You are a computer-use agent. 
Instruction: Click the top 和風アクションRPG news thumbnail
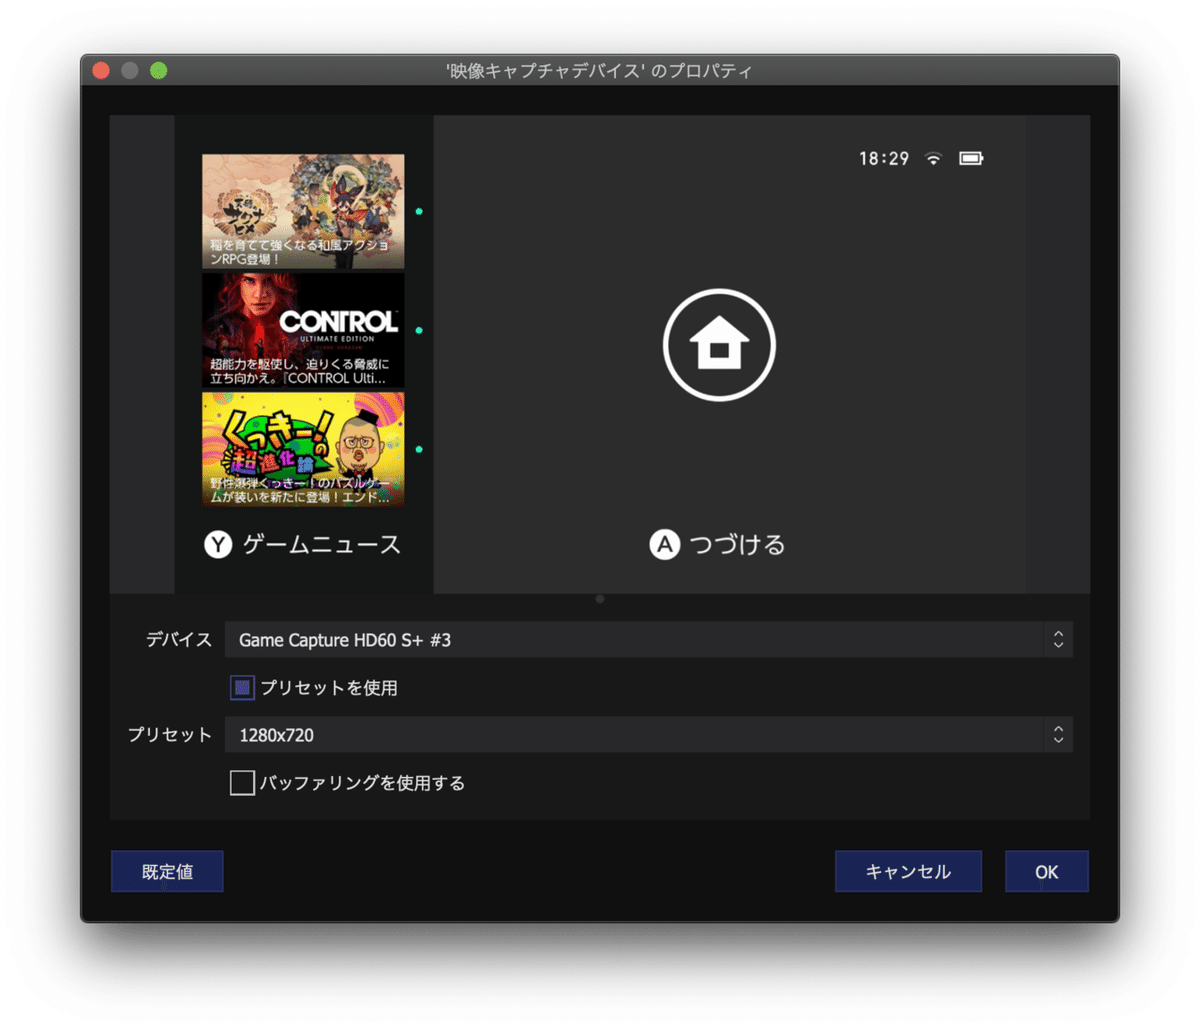pyautogui.click(x=303, y=211)
